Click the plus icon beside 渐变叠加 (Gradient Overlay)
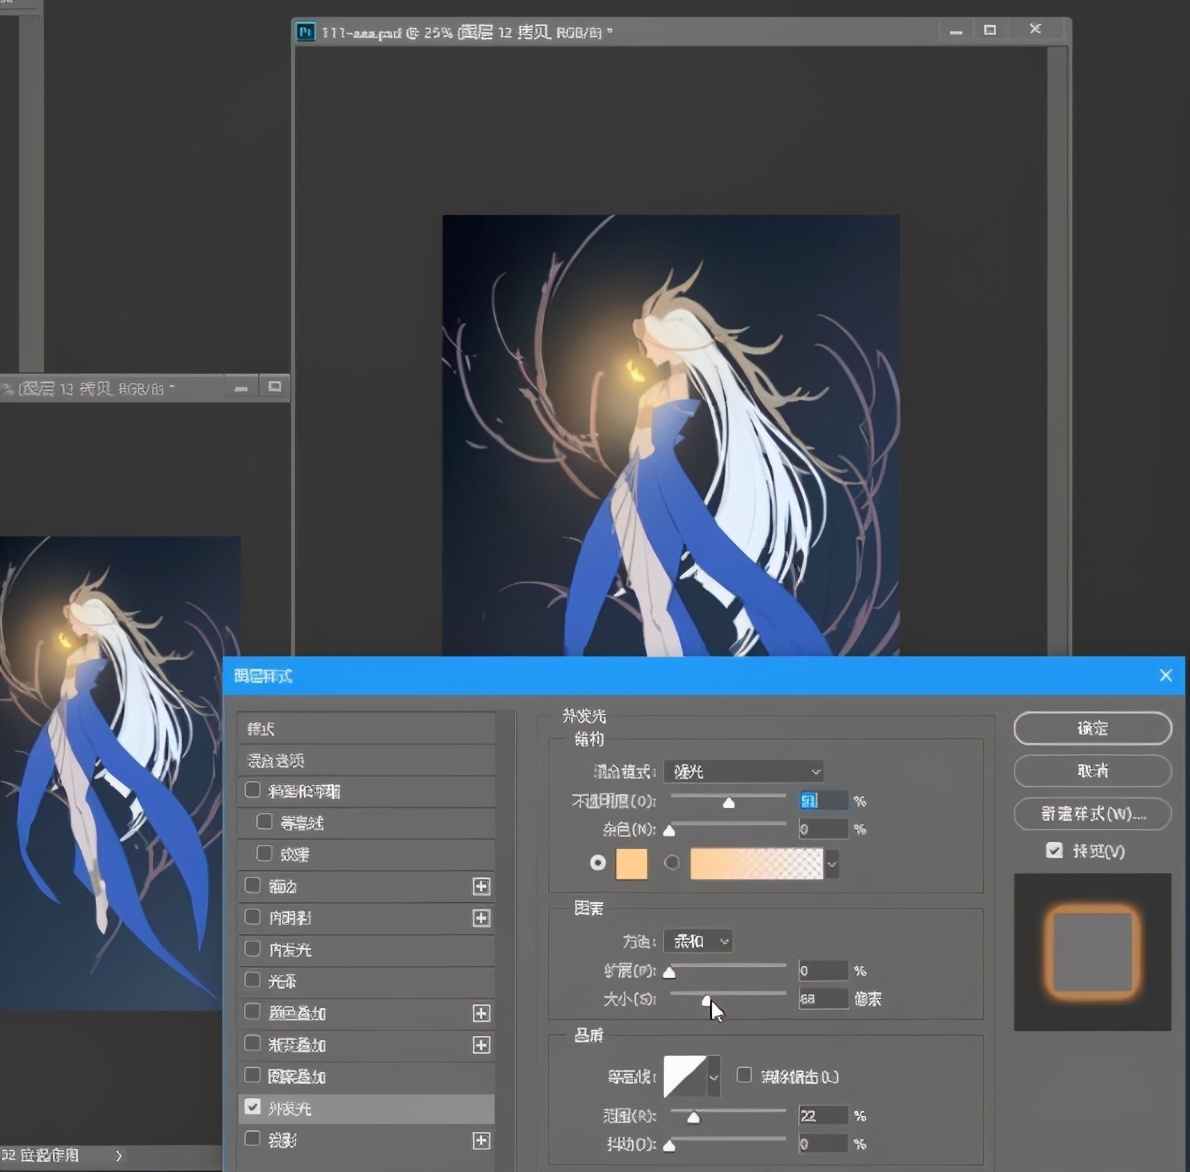1190x1172 pixels. click(x=481, y=1045)
